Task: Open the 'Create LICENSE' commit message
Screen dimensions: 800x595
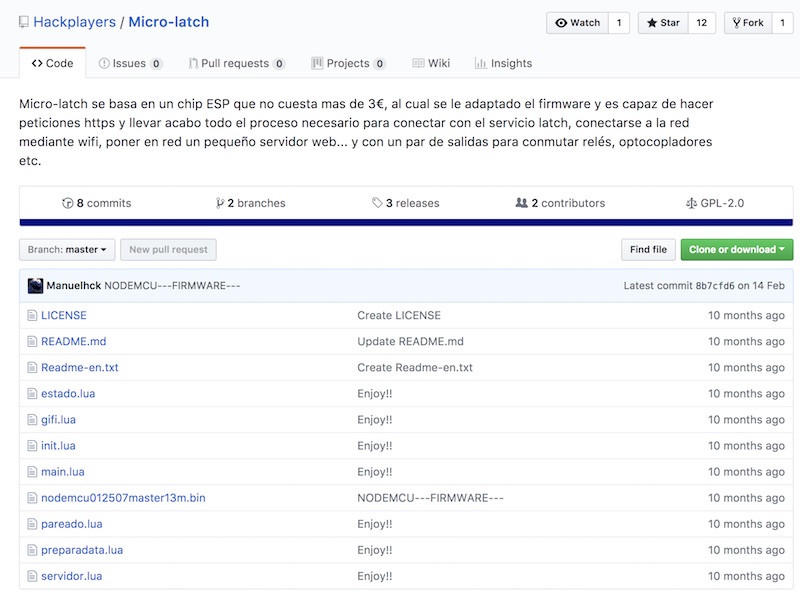Action: pos(399,315)
